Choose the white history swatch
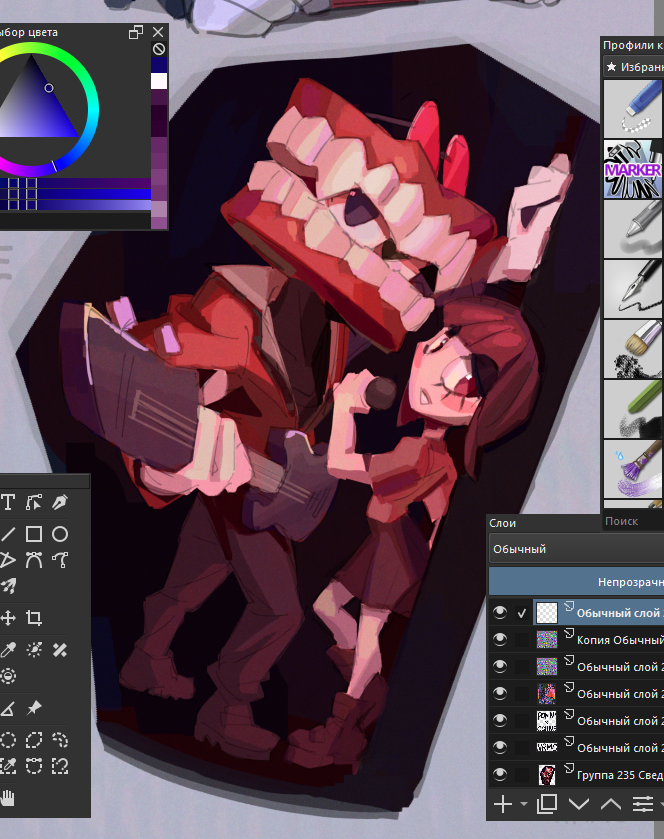The height and width of the screenshot is (839, 664). click(x=159, y=81)
